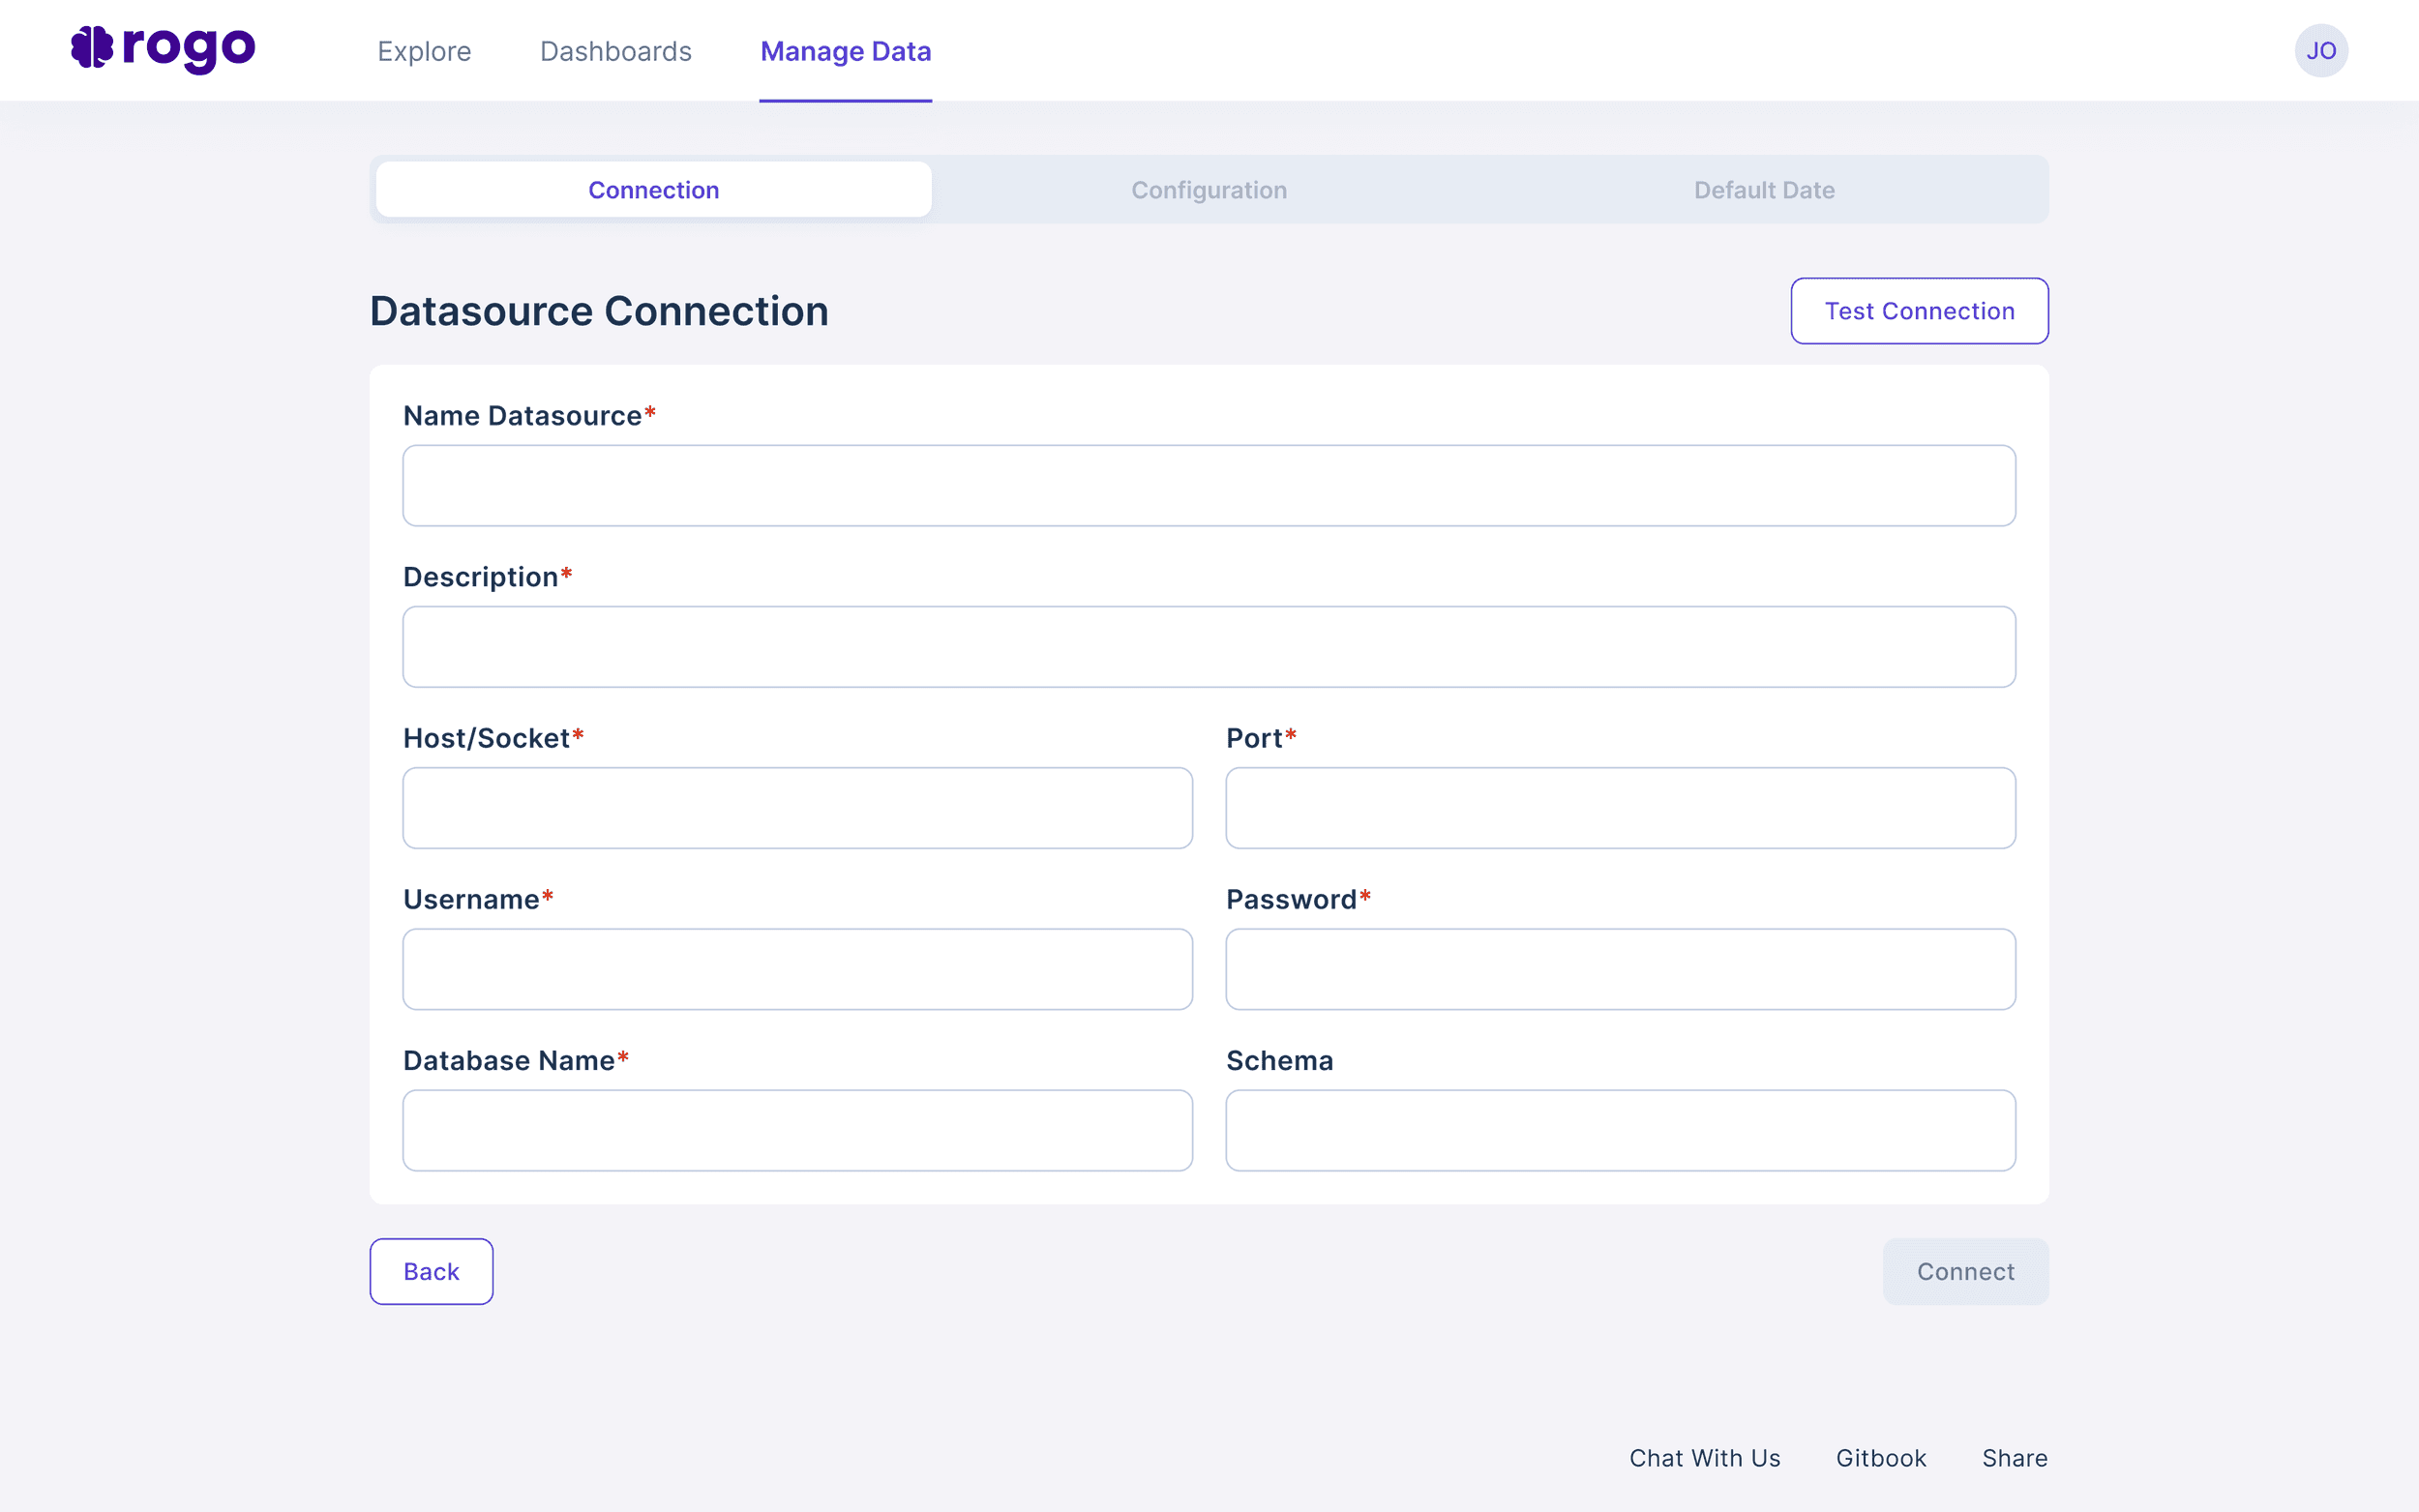
Task: Open the Chat With Us link
Action: [1704, 1458]
